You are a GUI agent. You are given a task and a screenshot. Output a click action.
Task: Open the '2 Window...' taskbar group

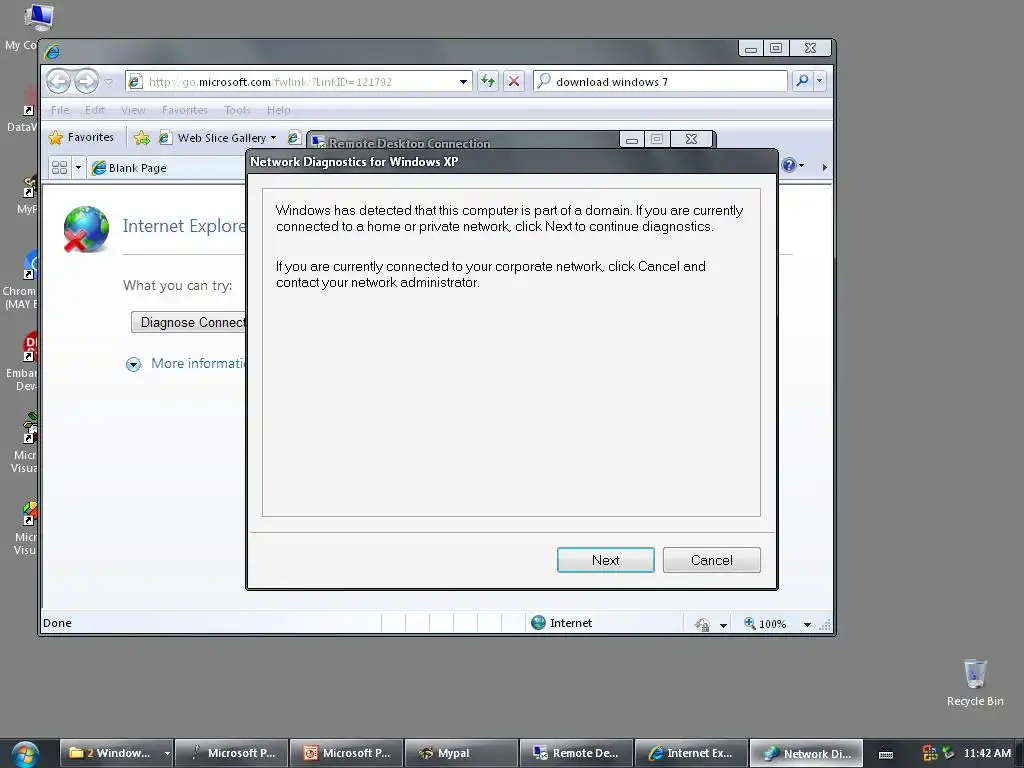pyautogui.click(x=110, y=753)
